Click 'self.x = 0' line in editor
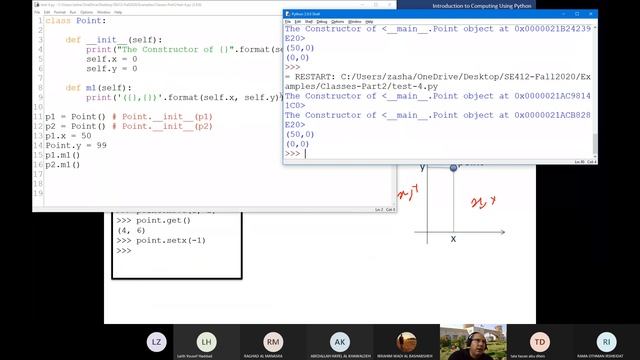Screen dimensions: 640x360 (111, 59)
